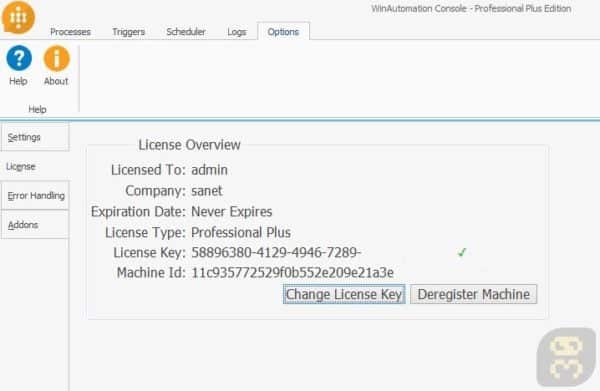Click the 'License Key:' label
Image resolution: width=600 pixels, height=391 pixels.
click(x=149, y=253)
